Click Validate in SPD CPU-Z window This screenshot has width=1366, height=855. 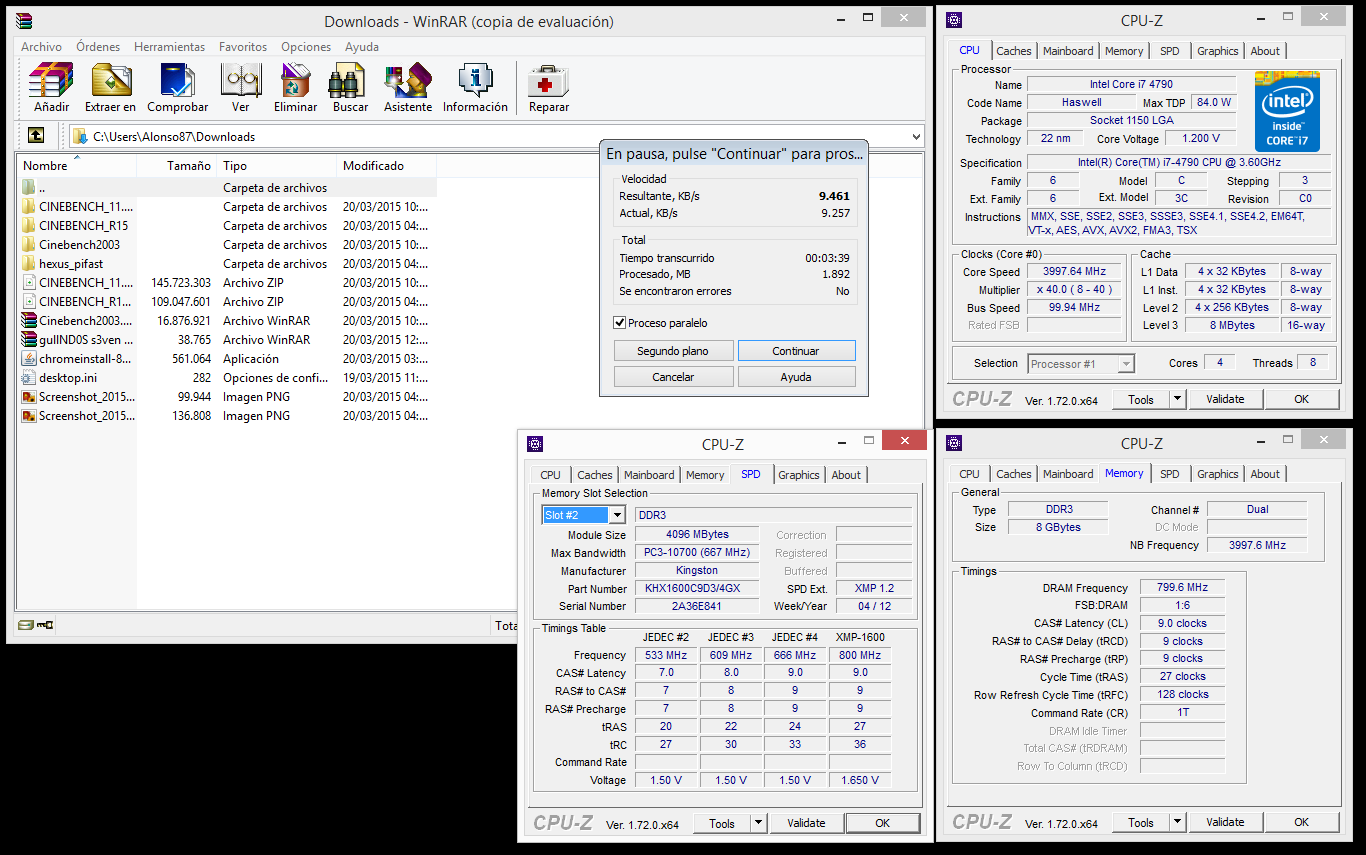[806, 823]
